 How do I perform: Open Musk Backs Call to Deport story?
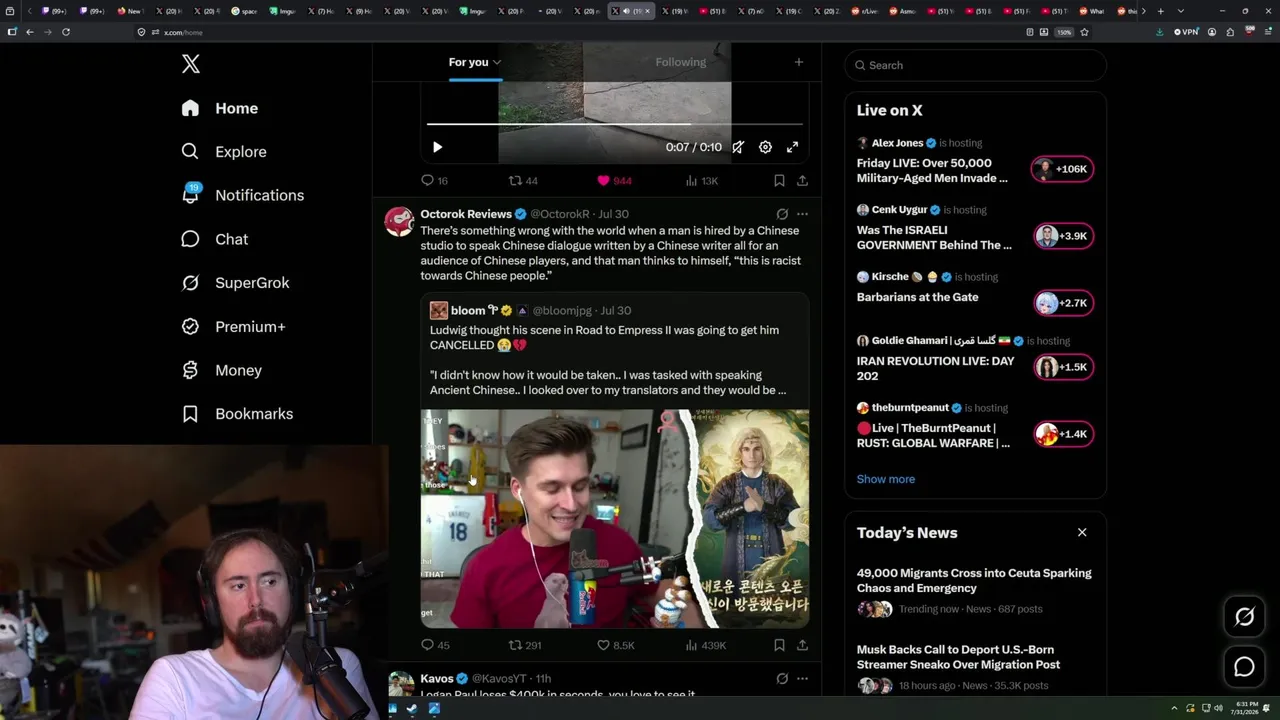point(958,657)
